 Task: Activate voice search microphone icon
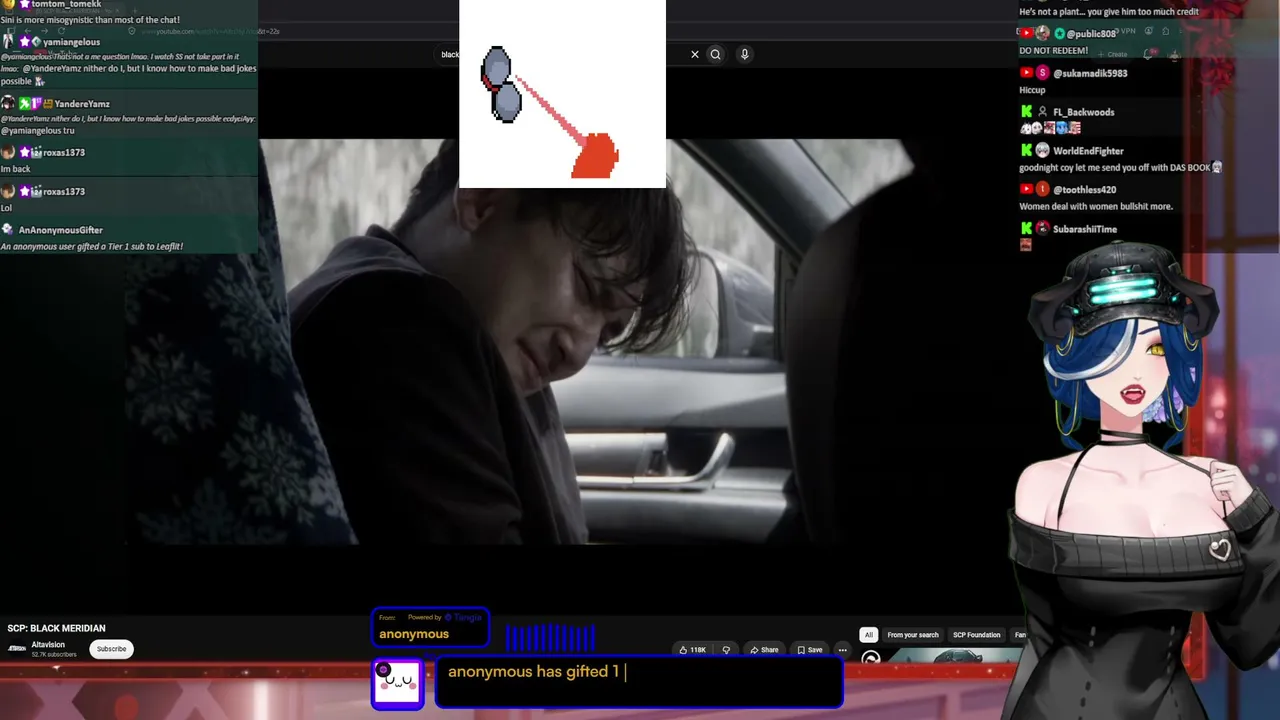point(744,54)
